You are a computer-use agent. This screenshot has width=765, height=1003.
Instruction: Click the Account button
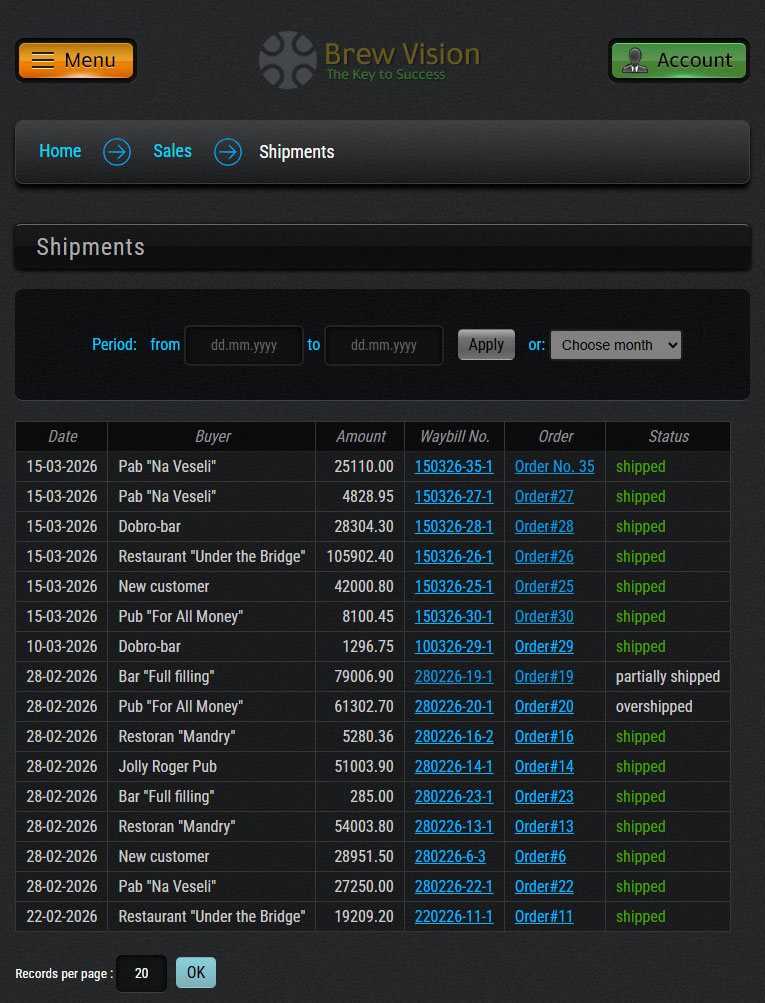click(678, 60)
